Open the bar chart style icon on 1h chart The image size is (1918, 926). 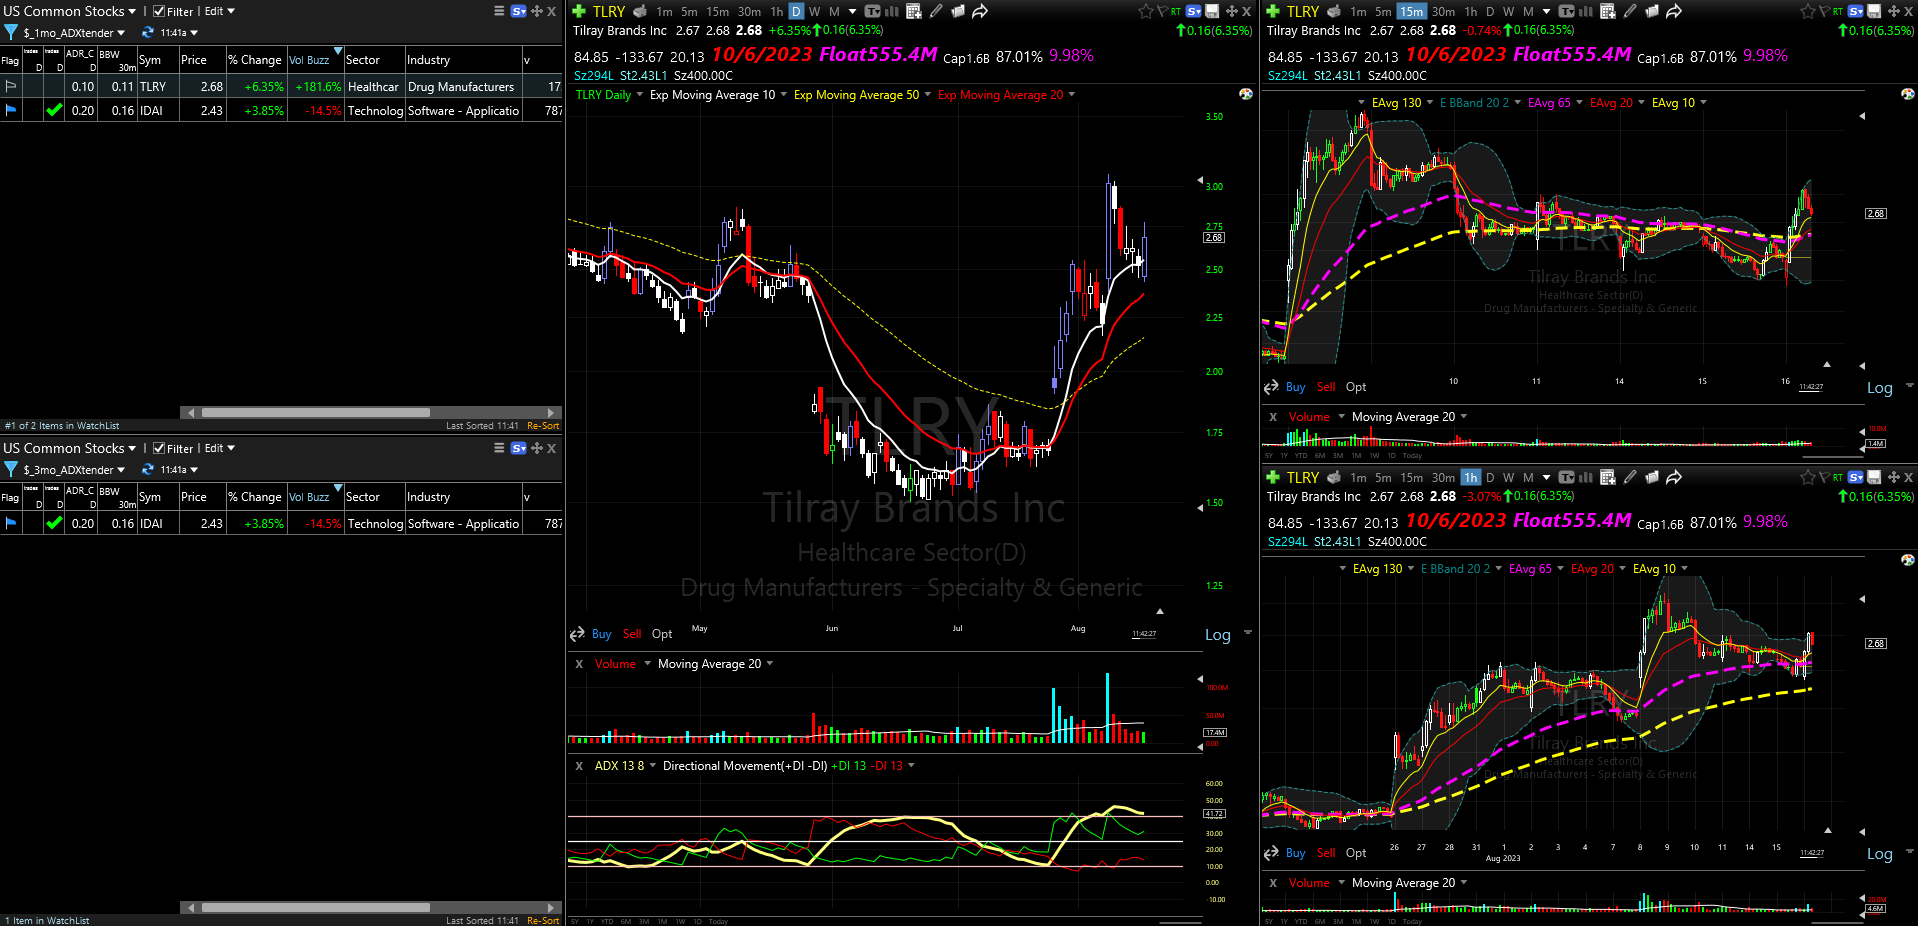1586,477
